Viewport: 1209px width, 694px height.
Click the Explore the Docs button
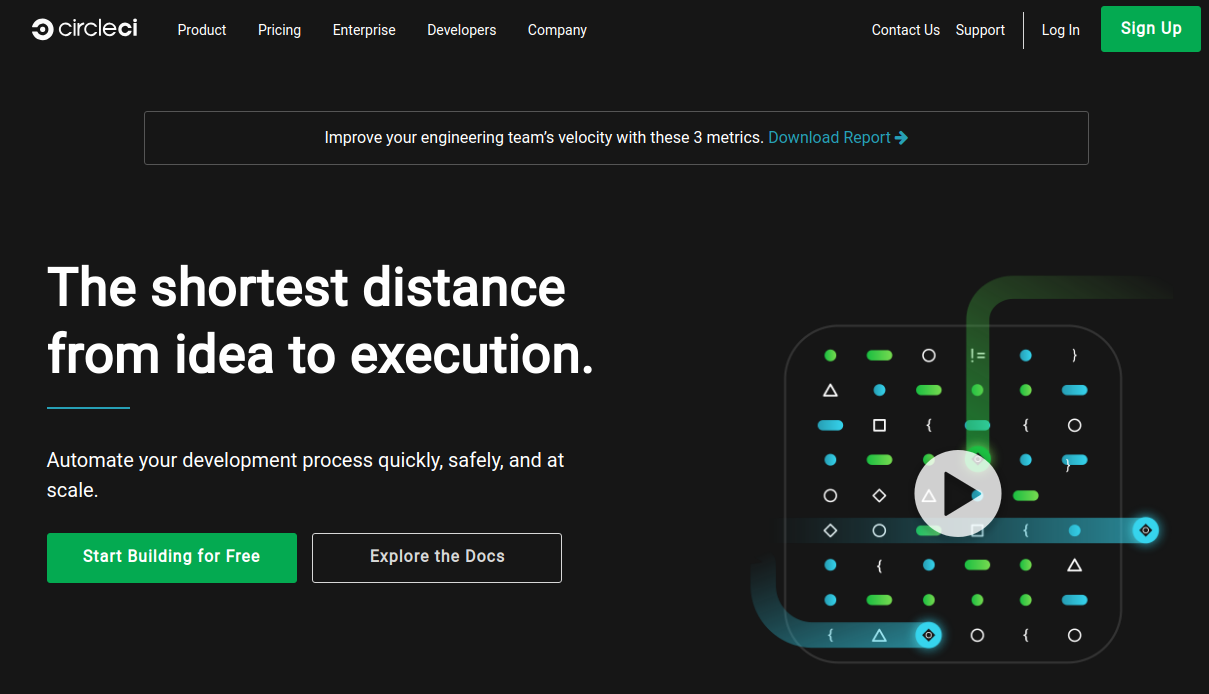coord(437,557)
